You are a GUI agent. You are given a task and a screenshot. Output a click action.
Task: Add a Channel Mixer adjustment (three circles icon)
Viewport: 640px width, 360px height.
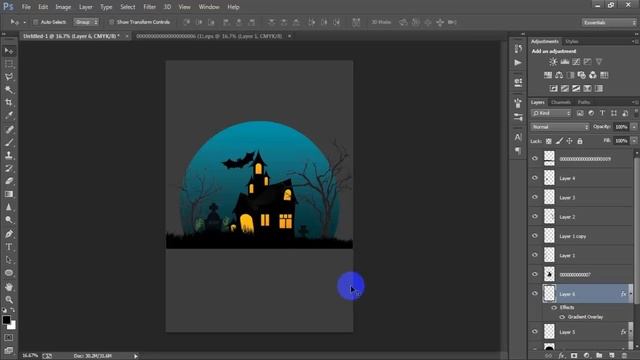[593, 75]
